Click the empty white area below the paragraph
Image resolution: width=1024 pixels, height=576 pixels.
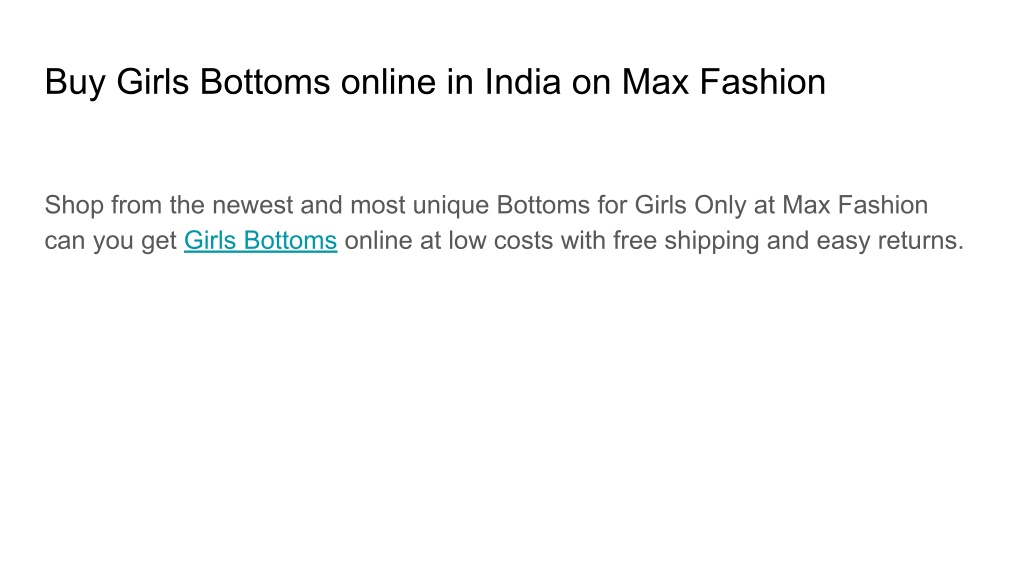512,418
